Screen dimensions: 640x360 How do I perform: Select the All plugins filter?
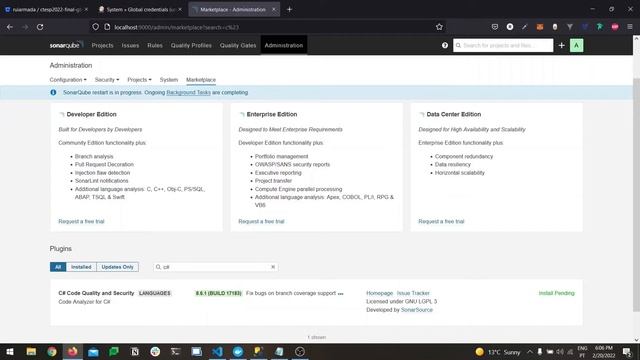tap(58, 267)
